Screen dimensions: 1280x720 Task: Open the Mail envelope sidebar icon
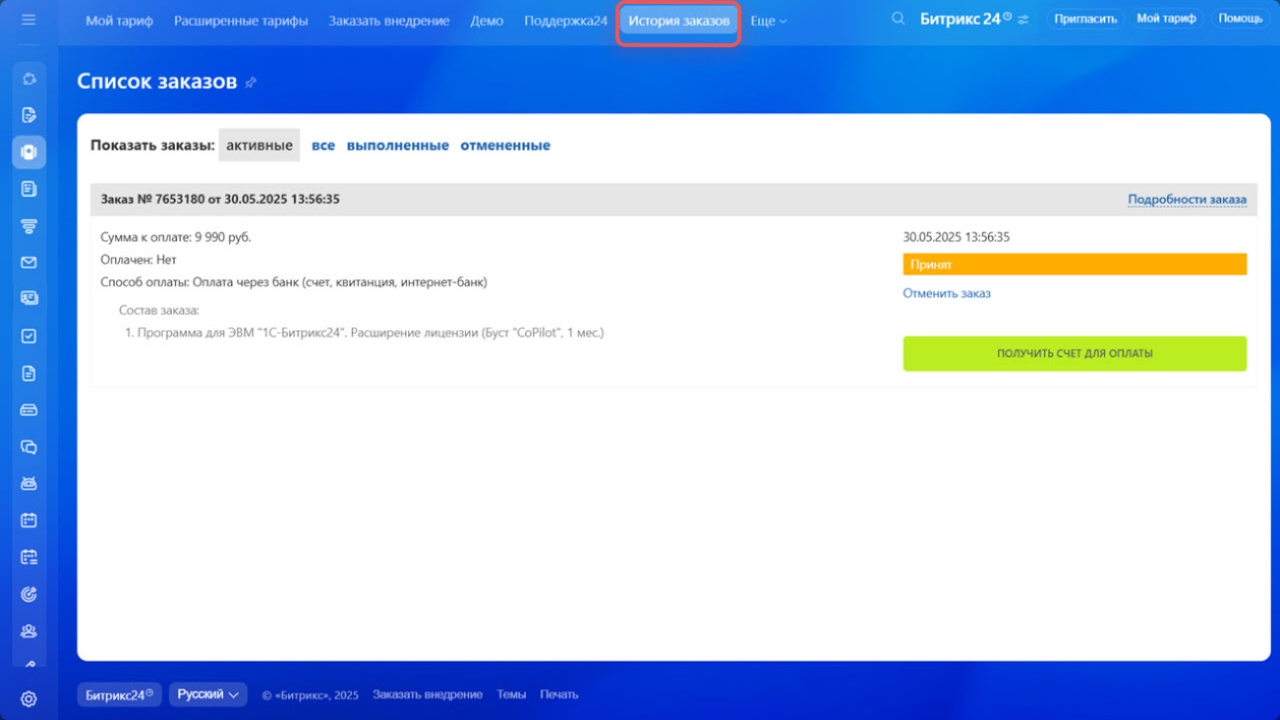[29, 263]
